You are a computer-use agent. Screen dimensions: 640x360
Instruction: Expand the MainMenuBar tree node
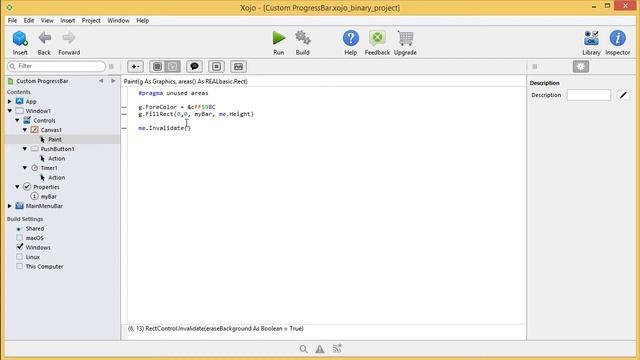tap(10, 206)
